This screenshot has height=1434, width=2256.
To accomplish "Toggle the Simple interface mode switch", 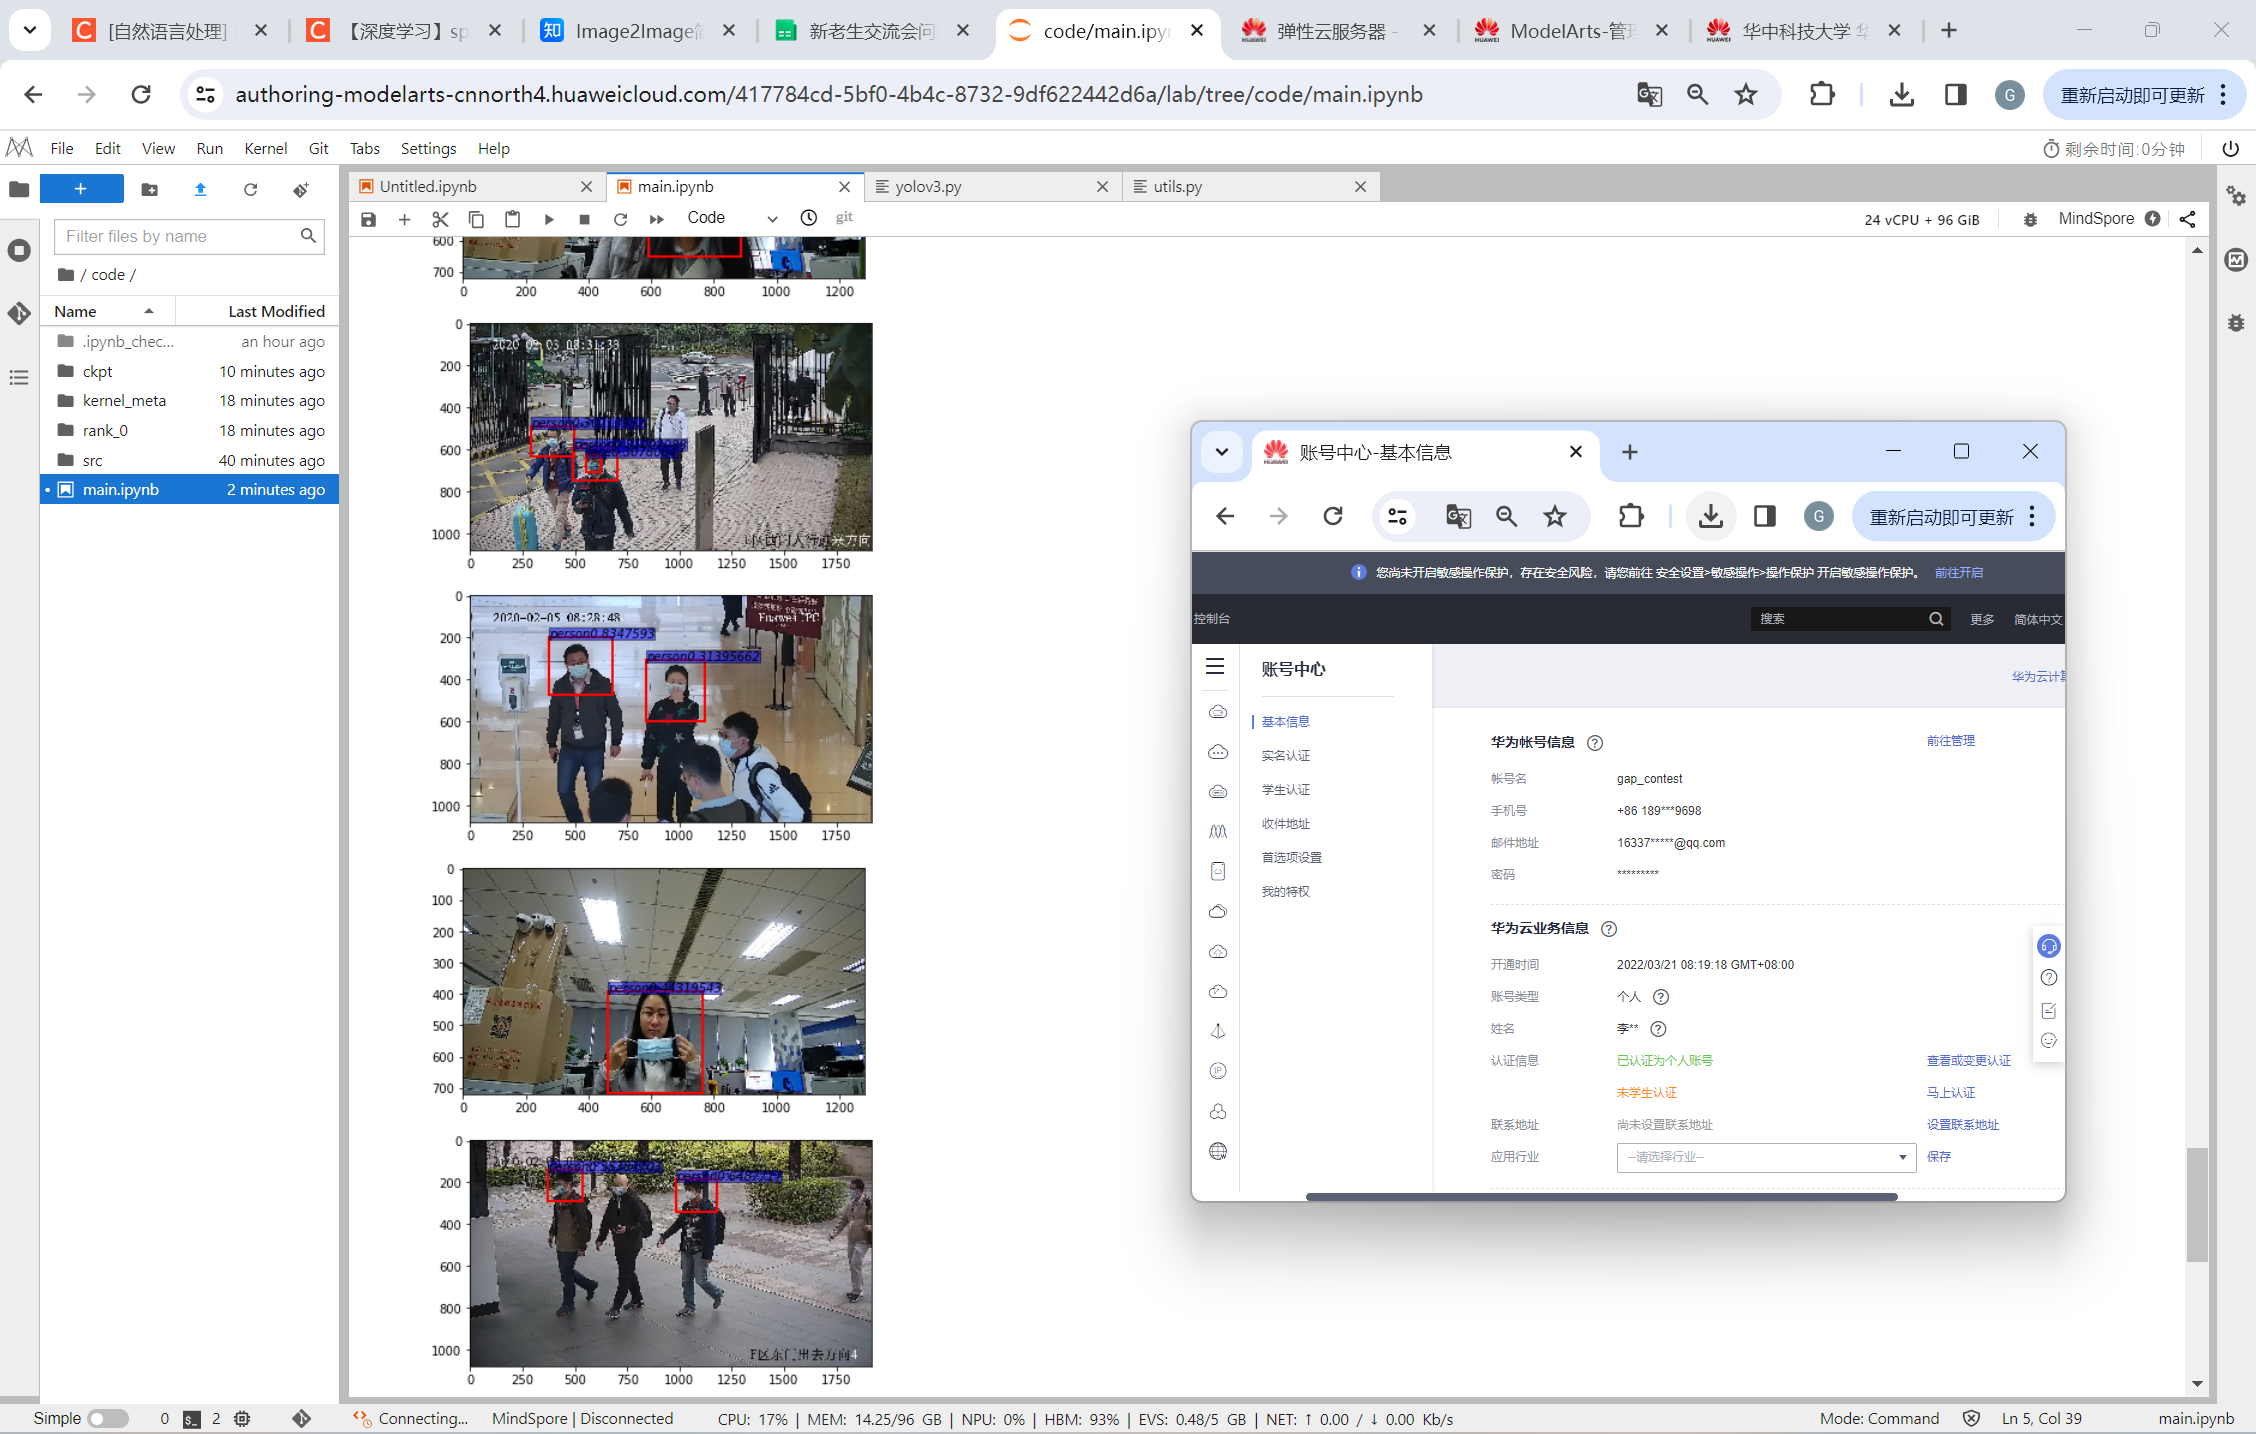I will point(108,1418).
